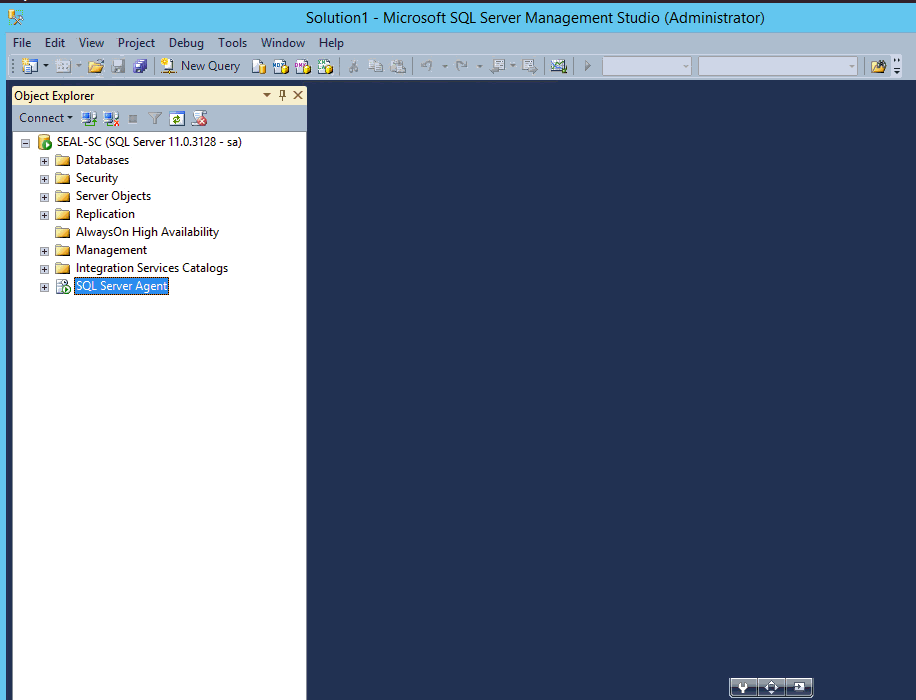Screen dimensions: 916x700
Task: Click the Open File folder icon
Action: [x=96, y=66]
